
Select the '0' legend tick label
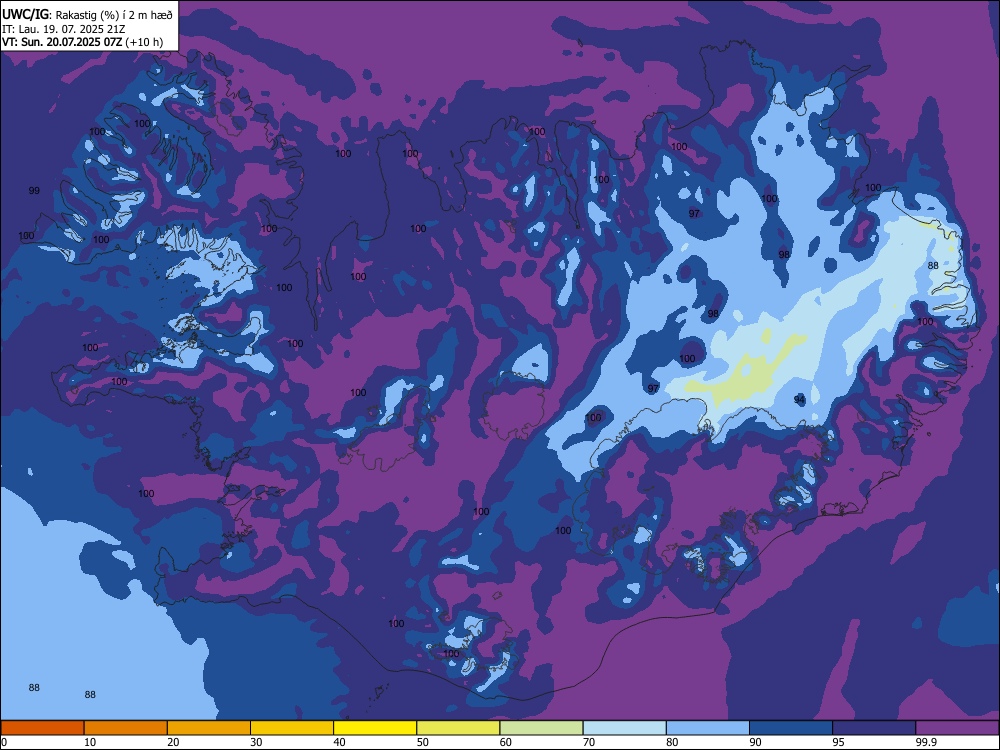(4, 742)
